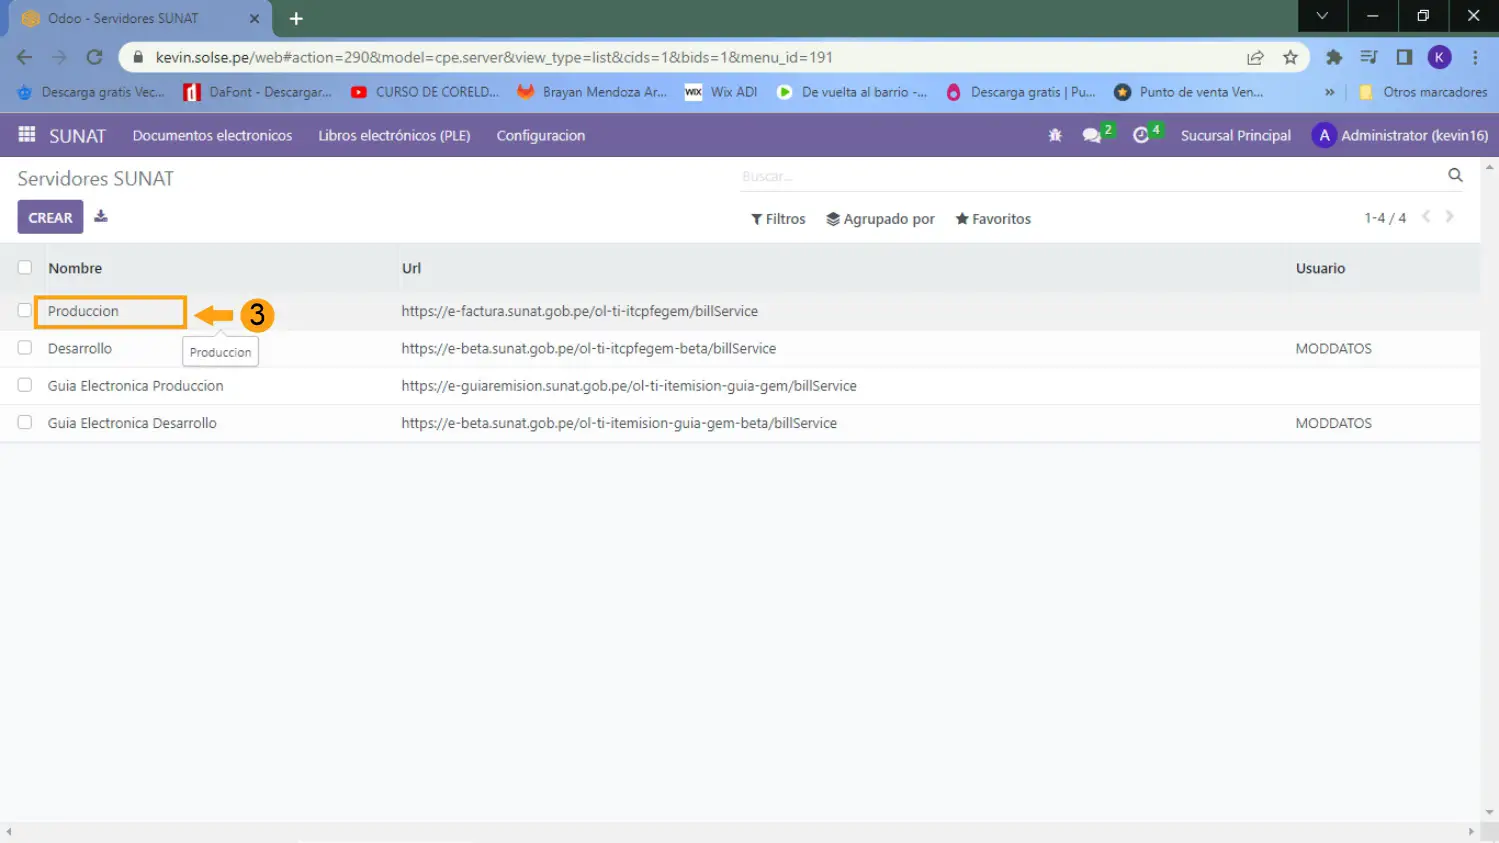Open the Documentos electronicos menu
The width and height of the screenshot is (1499, 843).
tap(212, 135)
